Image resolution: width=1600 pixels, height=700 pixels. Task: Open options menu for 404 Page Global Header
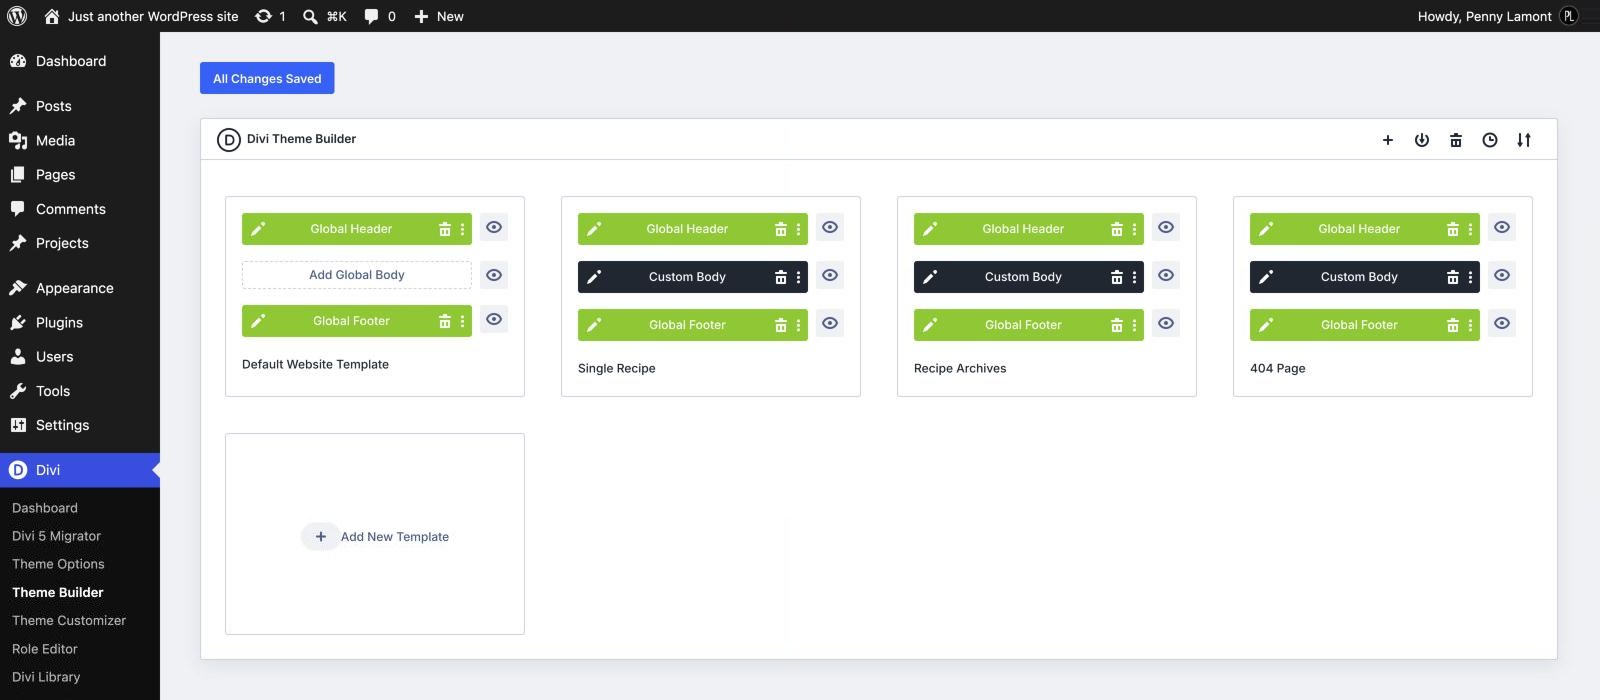1470,229
